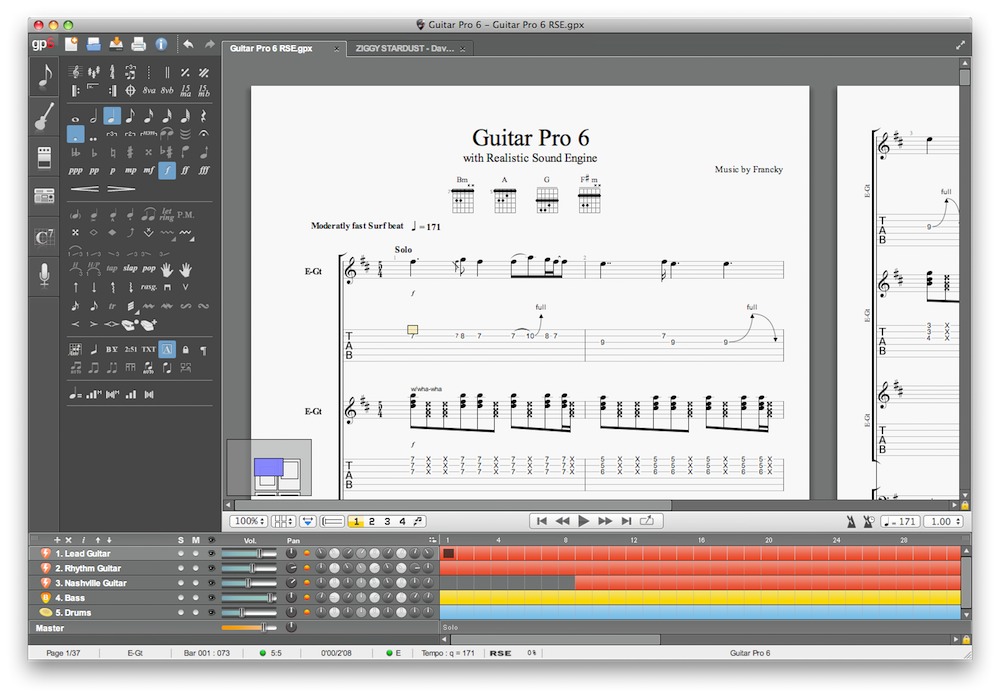Apply the 8va octave marking
The width and height of the screenshot is (1000, 698).
[149, 91]
